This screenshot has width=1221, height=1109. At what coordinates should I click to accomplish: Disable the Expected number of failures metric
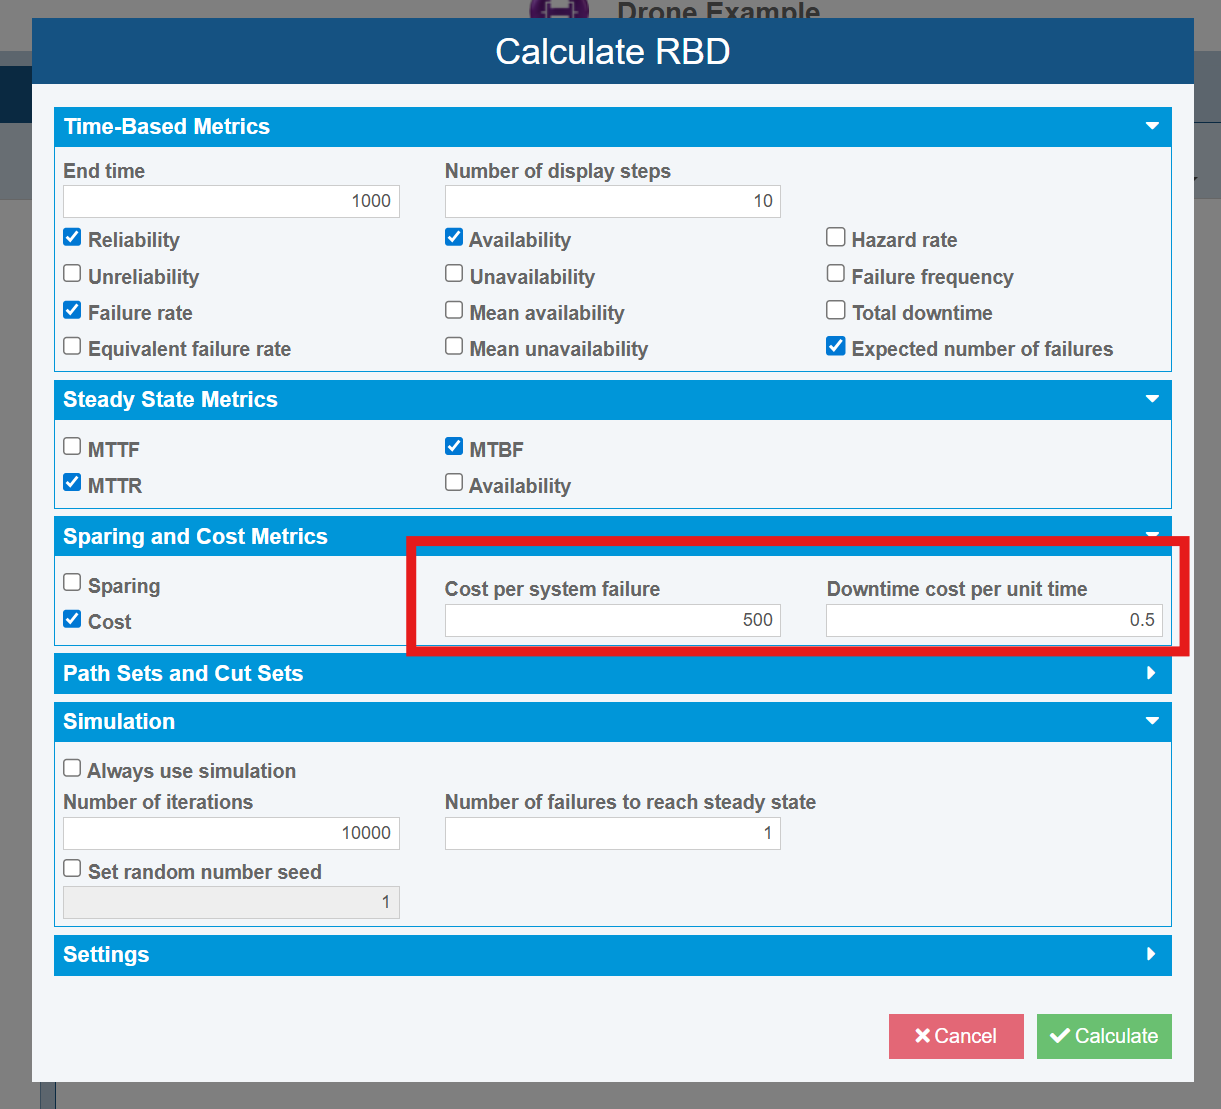click(x=835, y=345)
